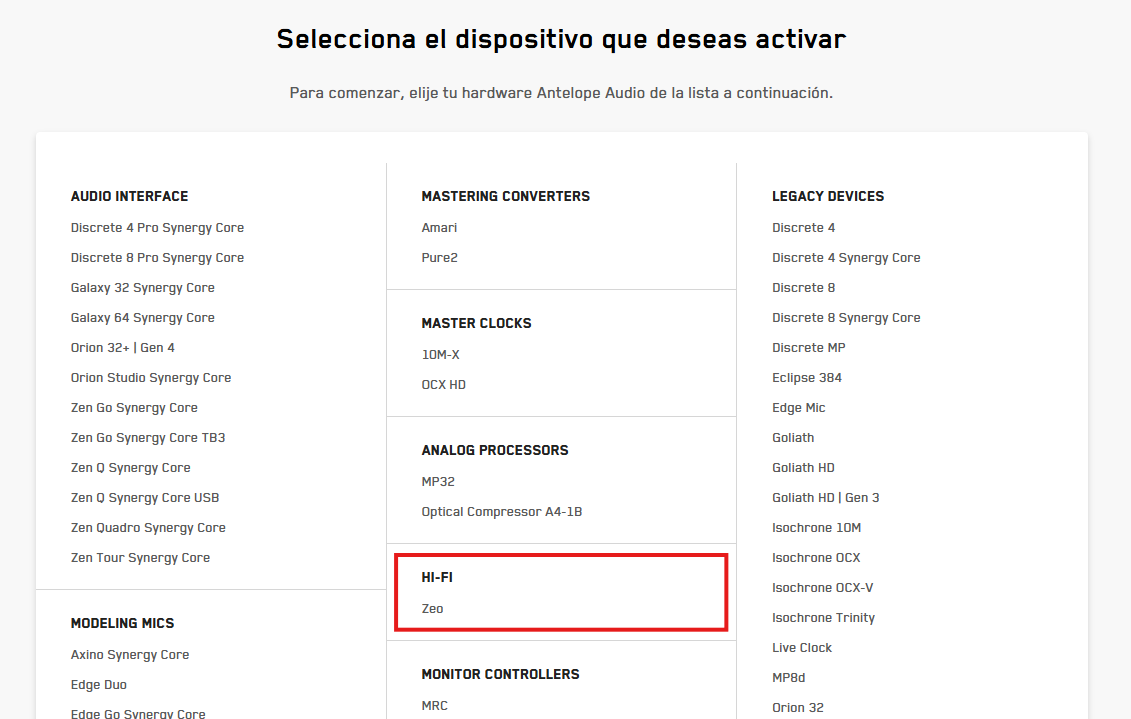Select Discrete 4 Pro Synergy Core
The width and height of the screenshot is (1131, 719).
[157, 228]
